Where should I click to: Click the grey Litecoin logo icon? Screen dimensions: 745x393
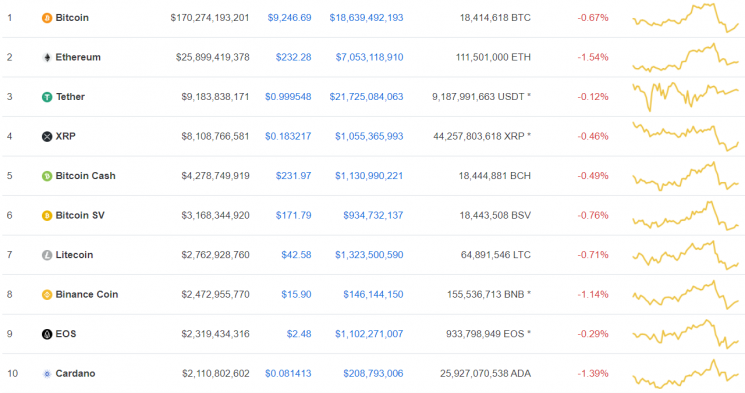tap(47, 255)
